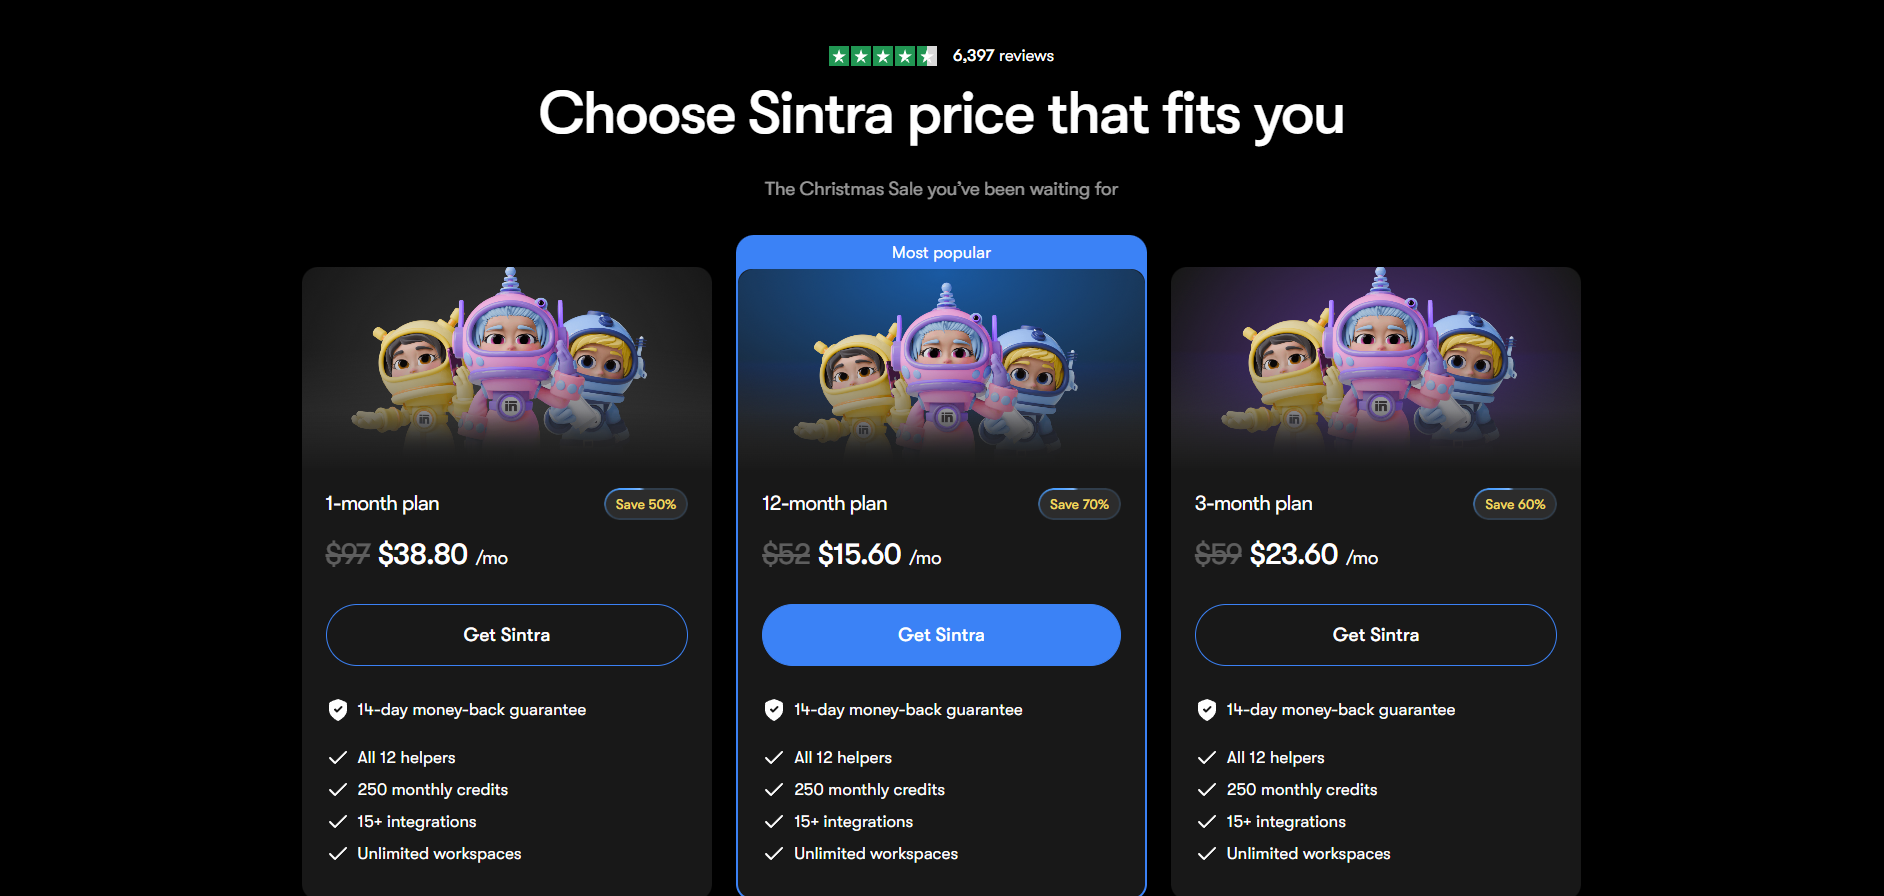Click the $15.60 /mo price text
The height and width of the screenshot is (896, 1884).
(879, 555)
